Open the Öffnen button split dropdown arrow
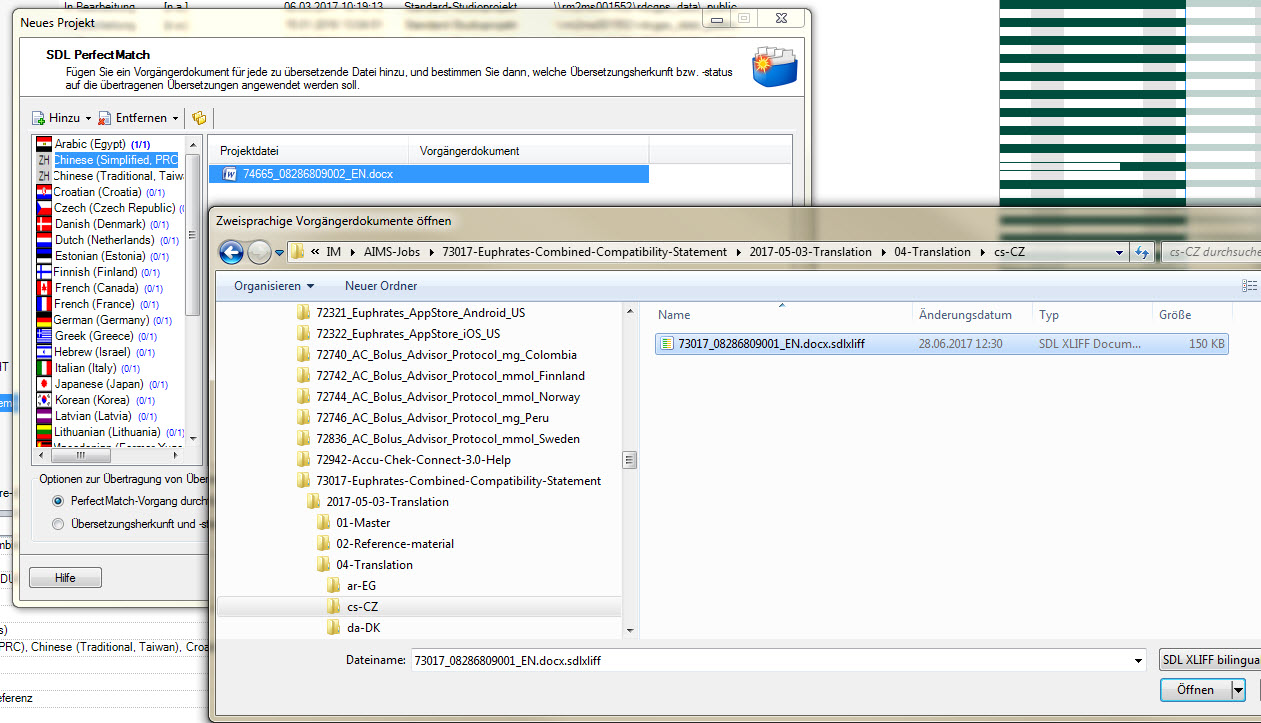Image resolution: width=1261 pixels, height=723 pixels. click(1238, 690)
